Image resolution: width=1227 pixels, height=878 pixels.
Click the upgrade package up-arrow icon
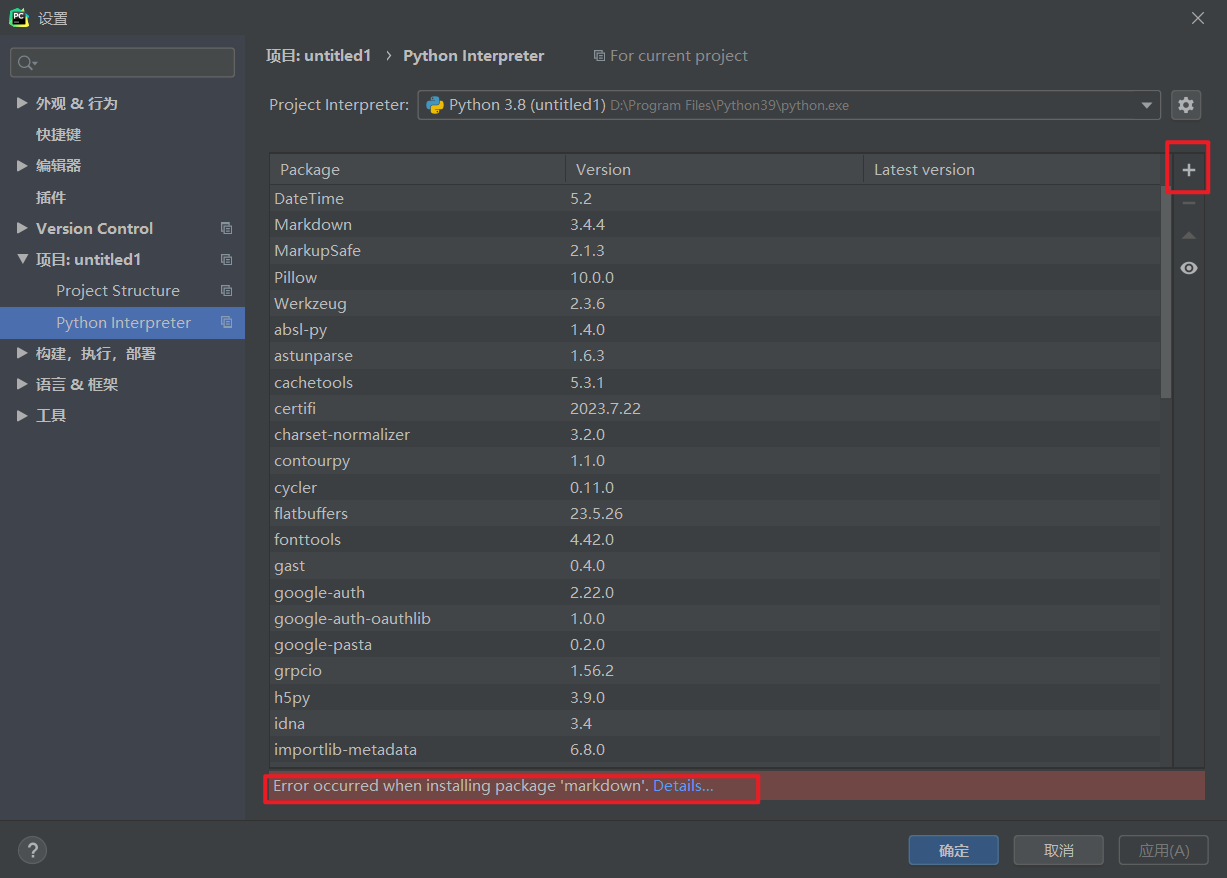(x=1188, y=236)
